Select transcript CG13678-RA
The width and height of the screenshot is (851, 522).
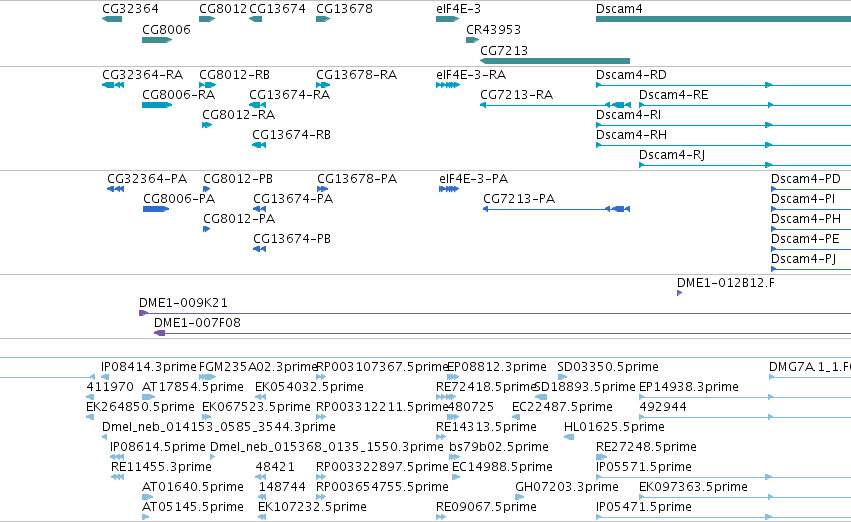(x=356, y=74)
